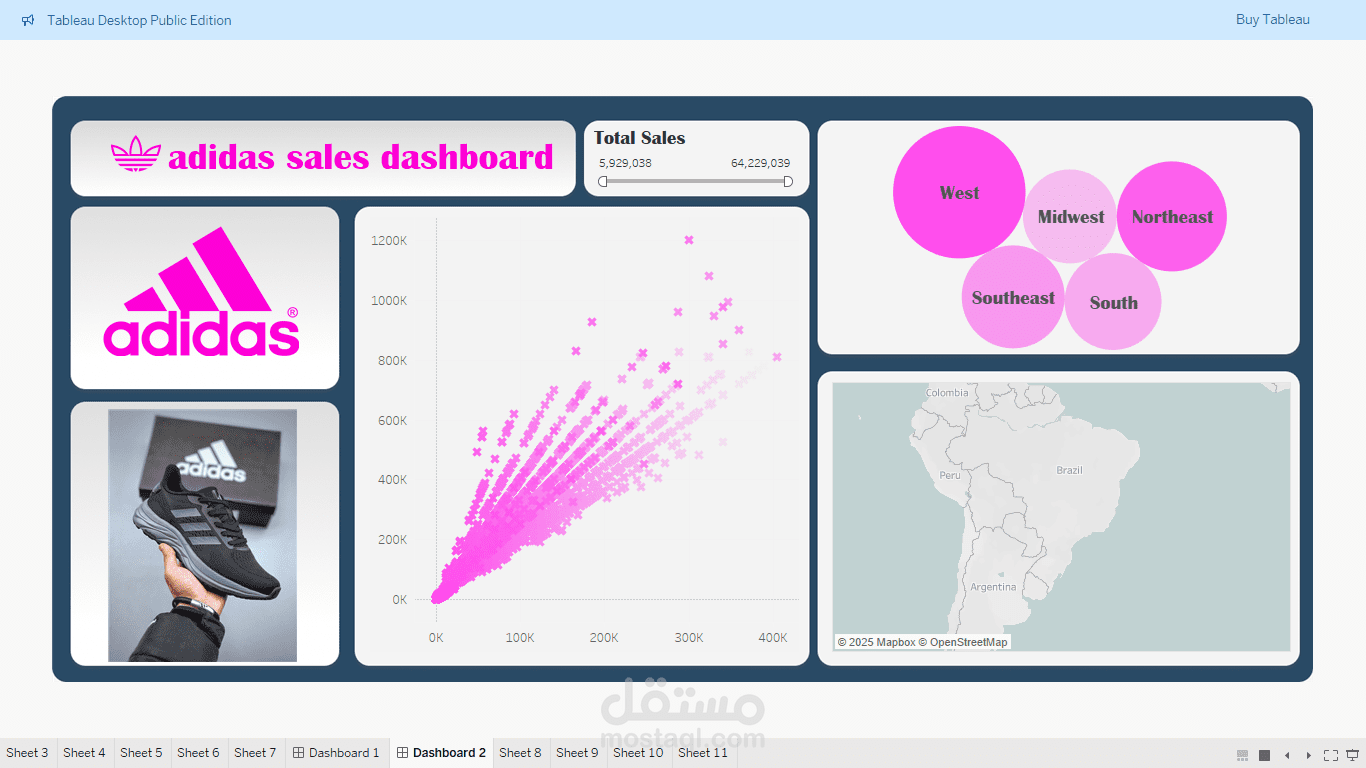Show the filmstrip view

pyautogui.click(x=1243, y=755)
